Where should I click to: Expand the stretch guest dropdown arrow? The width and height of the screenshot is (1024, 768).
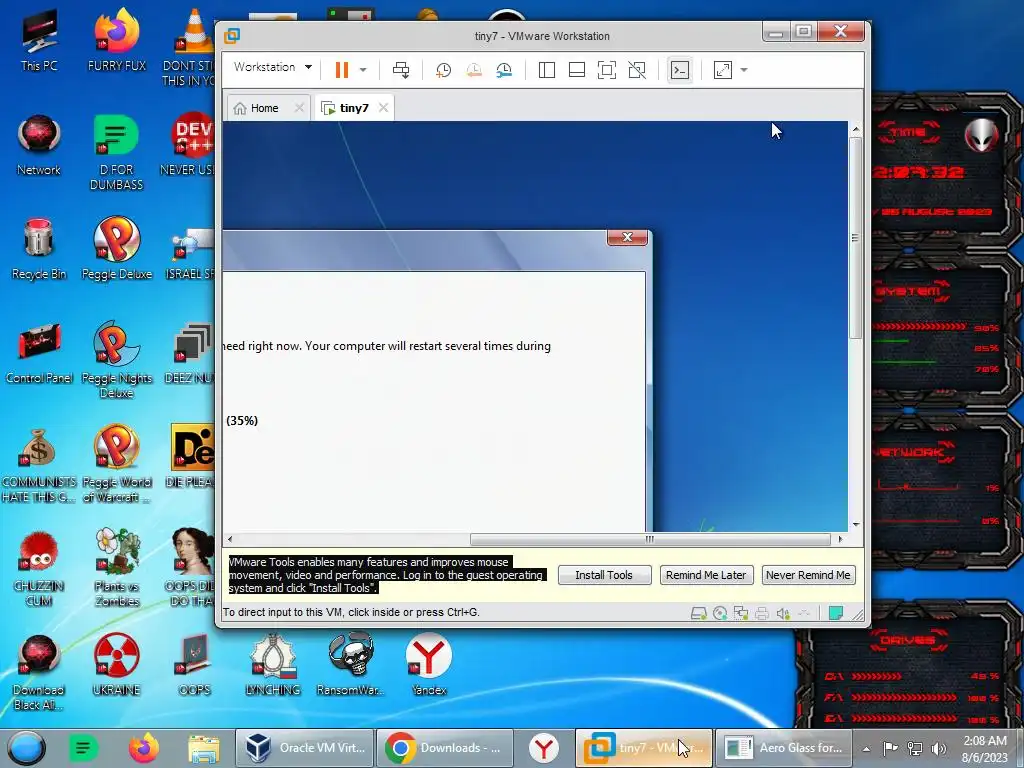[x=744, y=70]
